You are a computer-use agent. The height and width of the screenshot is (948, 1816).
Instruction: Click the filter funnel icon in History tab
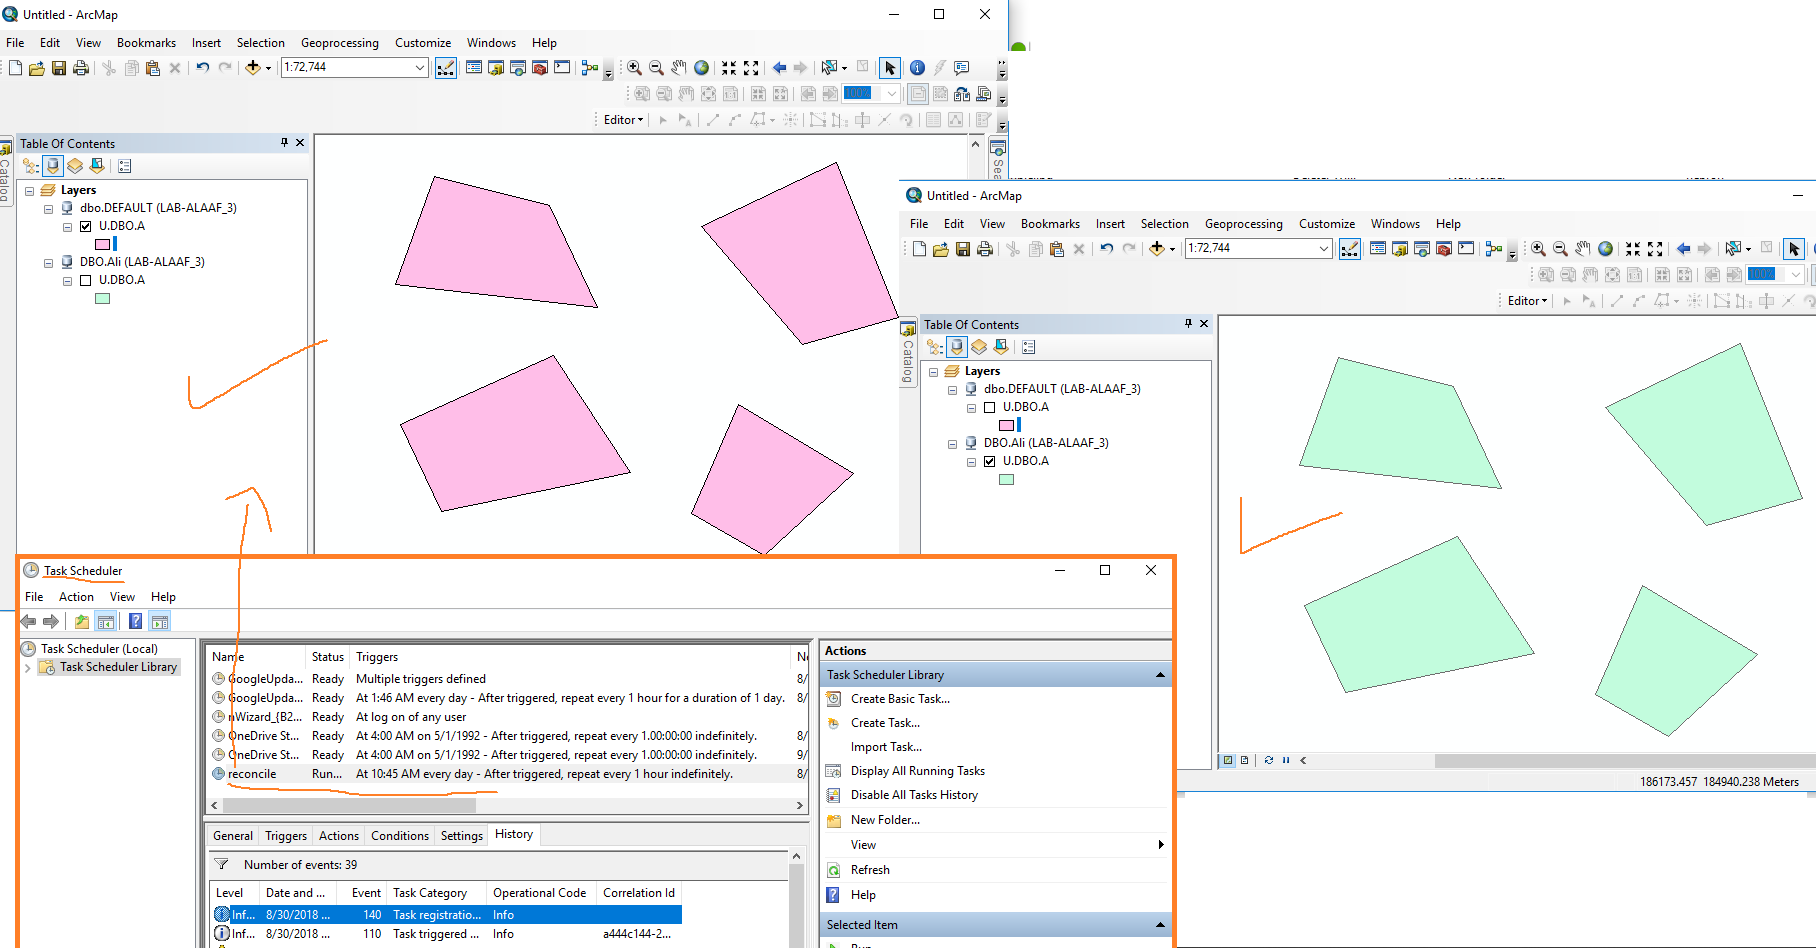(222, 864)
